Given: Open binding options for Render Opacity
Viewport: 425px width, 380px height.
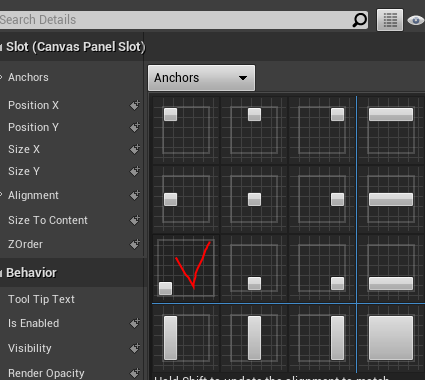Looking at the screenshot, I should pos(135,373).
